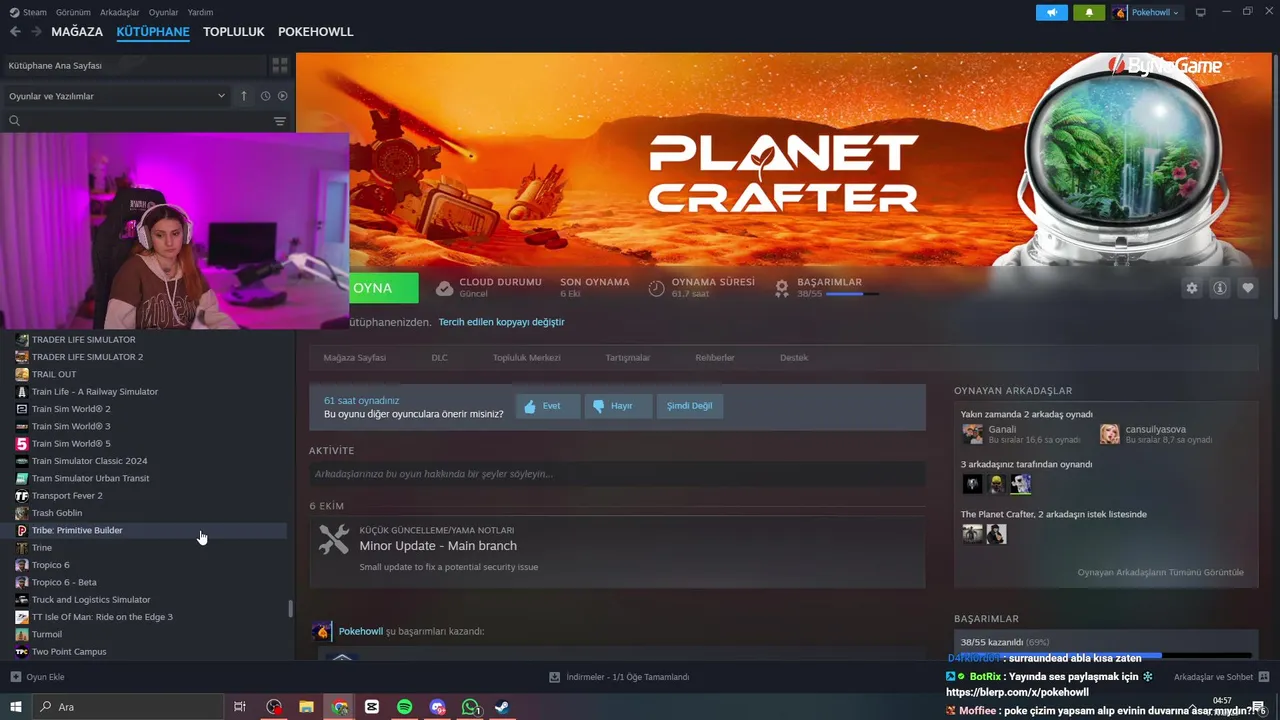Focus the library search field
1280x720 pixels.
pyautogui.click(x=135, y=121)
